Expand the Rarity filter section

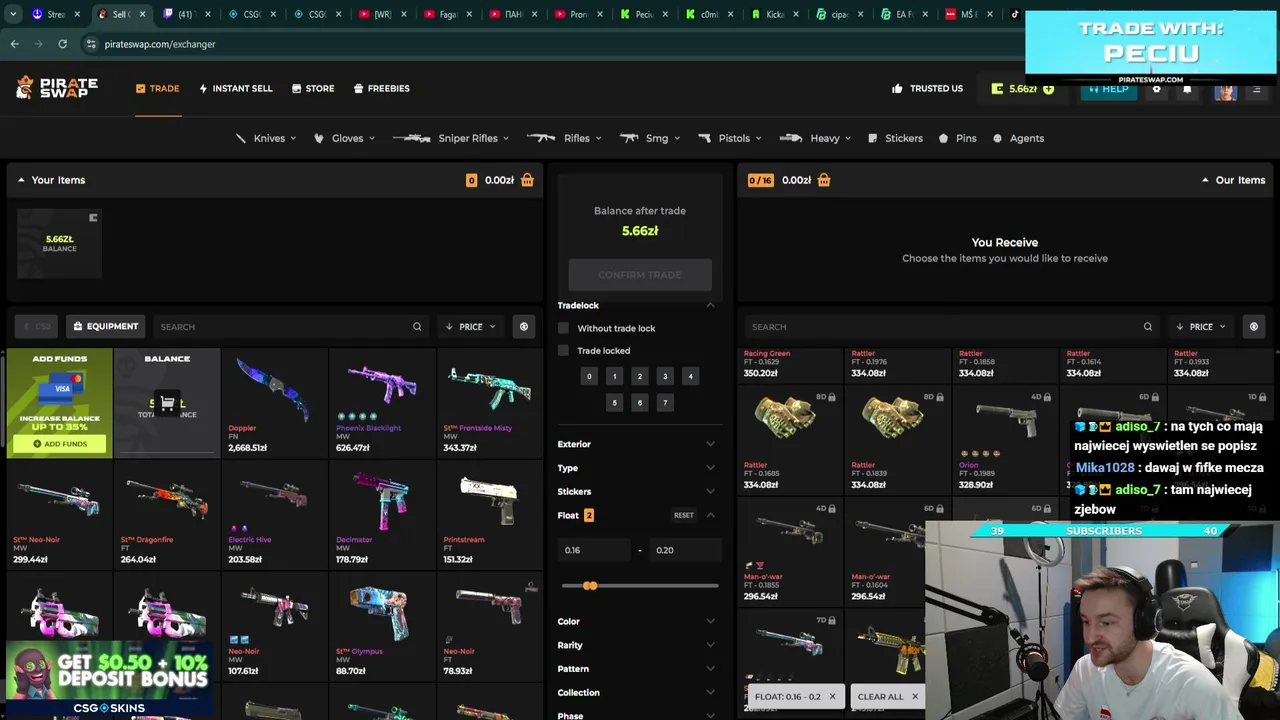(636, 645)
